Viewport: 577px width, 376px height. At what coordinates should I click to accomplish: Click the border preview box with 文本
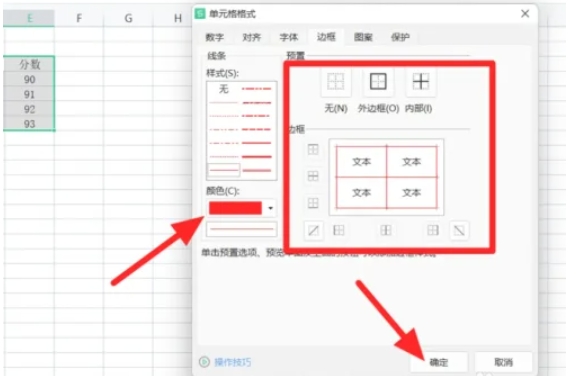coord(386,177)
